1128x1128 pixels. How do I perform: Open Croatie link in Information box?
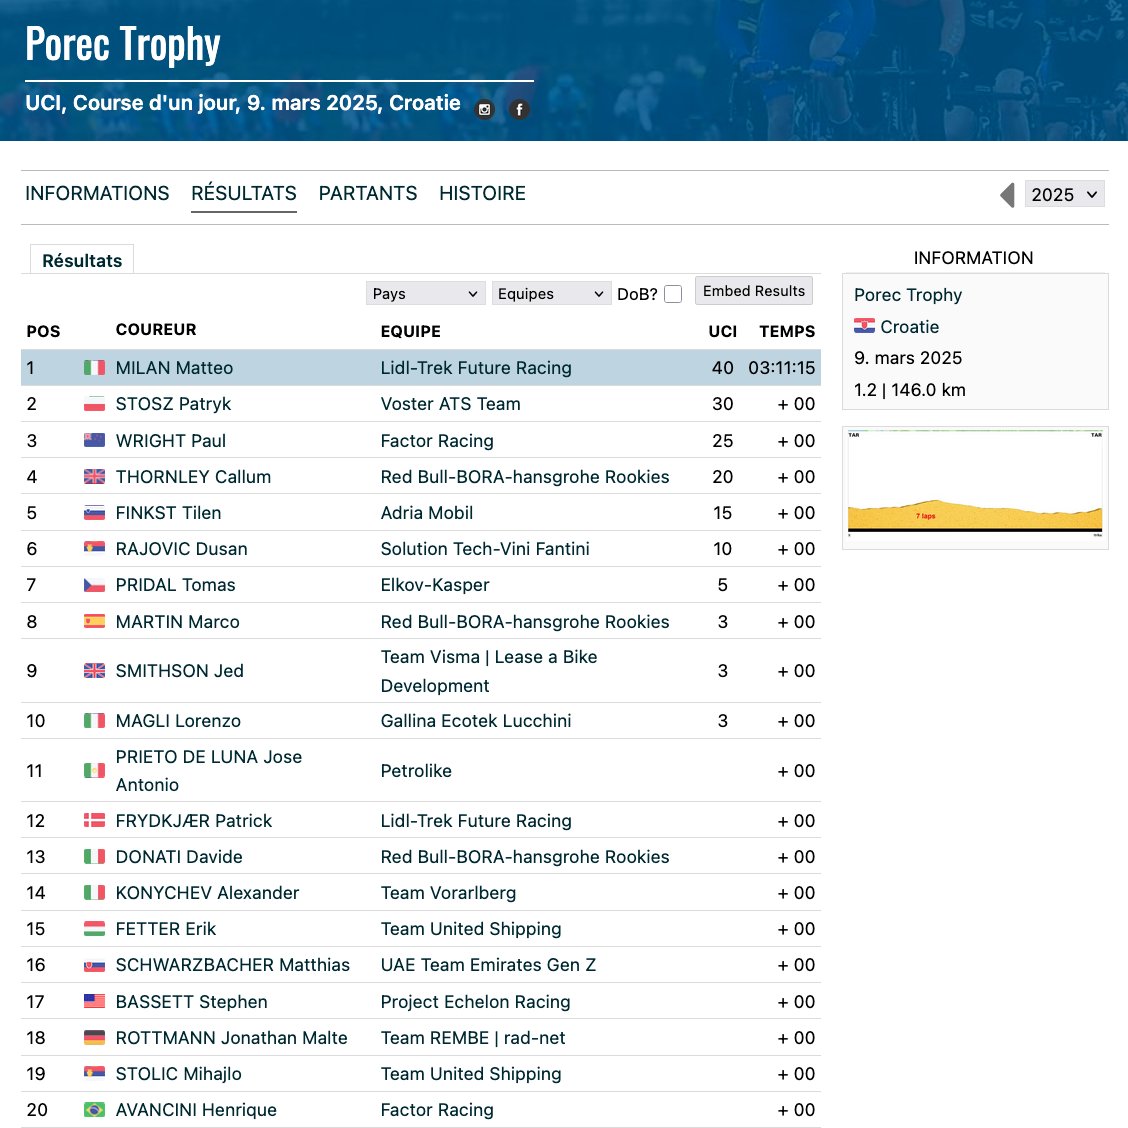pos(909,327)
